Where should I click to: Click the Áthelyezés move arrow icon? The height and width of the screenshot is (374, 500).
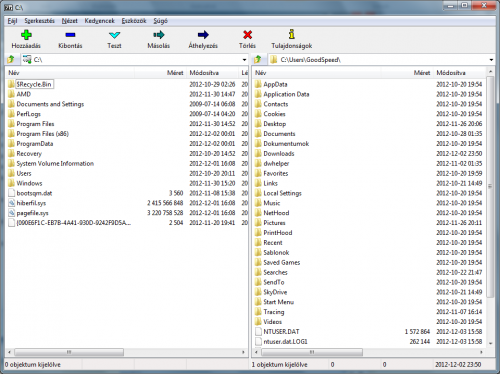click(203, 35)
